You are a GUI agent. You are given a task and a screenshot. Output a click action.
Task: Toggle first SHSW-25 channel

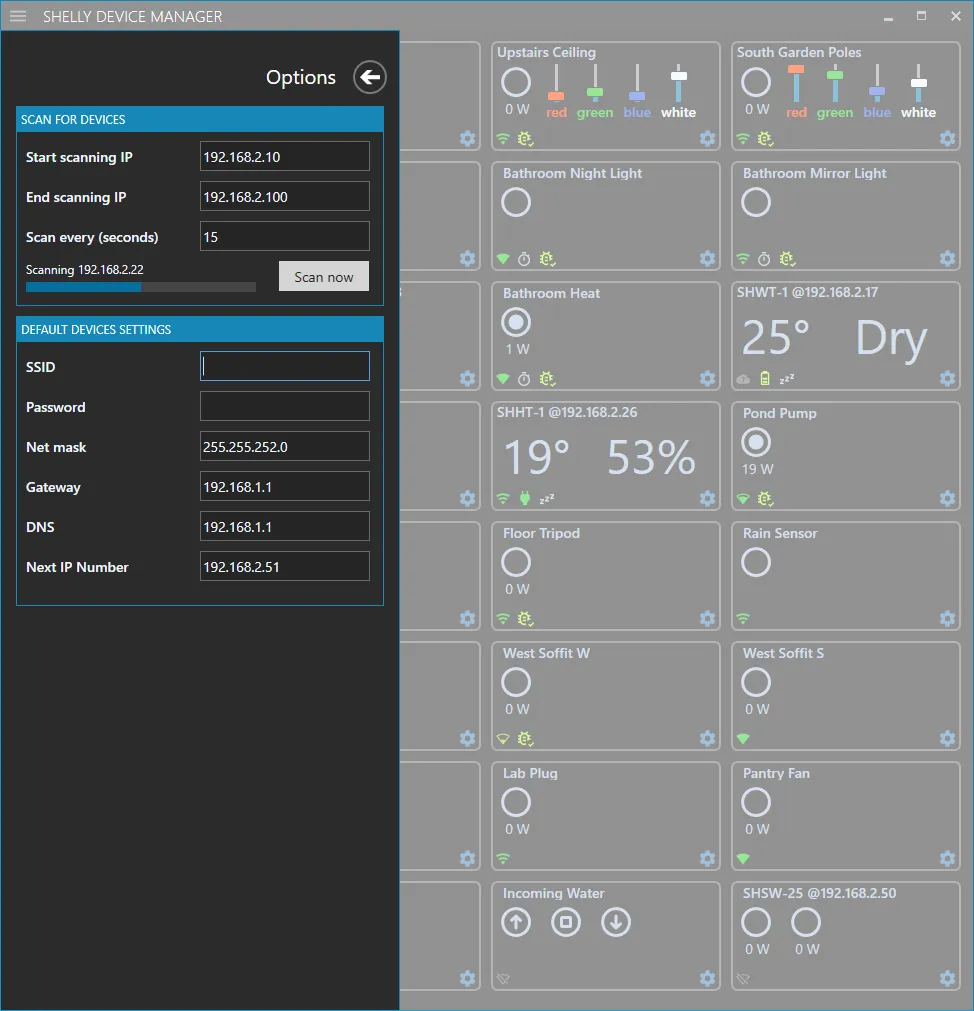(755, 923)
